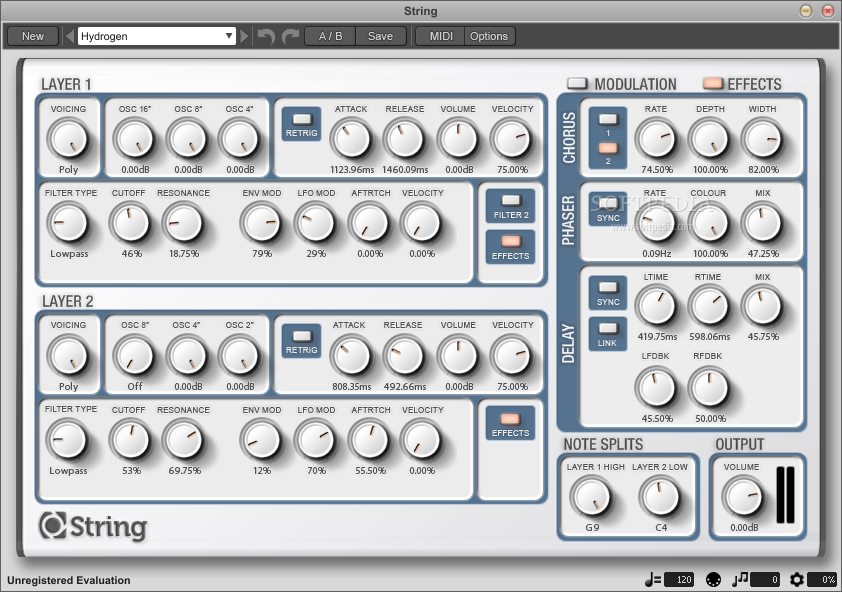
Task: Go to next preset arrow
Action: click(244, 36)
